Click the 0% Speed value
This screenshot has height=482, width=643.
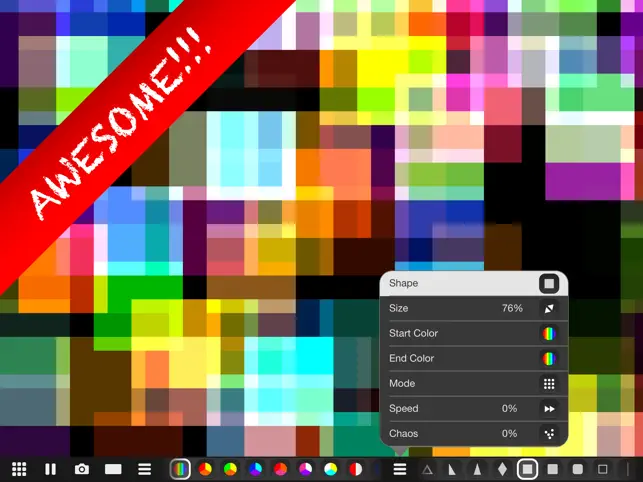point(509,409)
